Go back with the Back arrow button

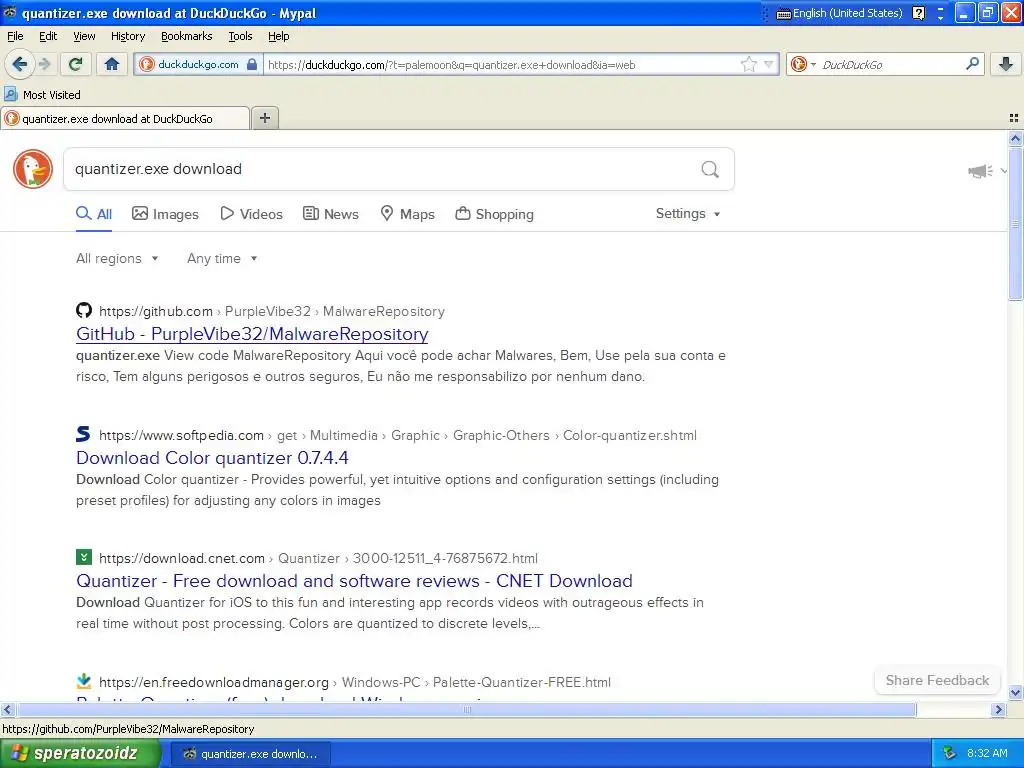click(20, 64)
